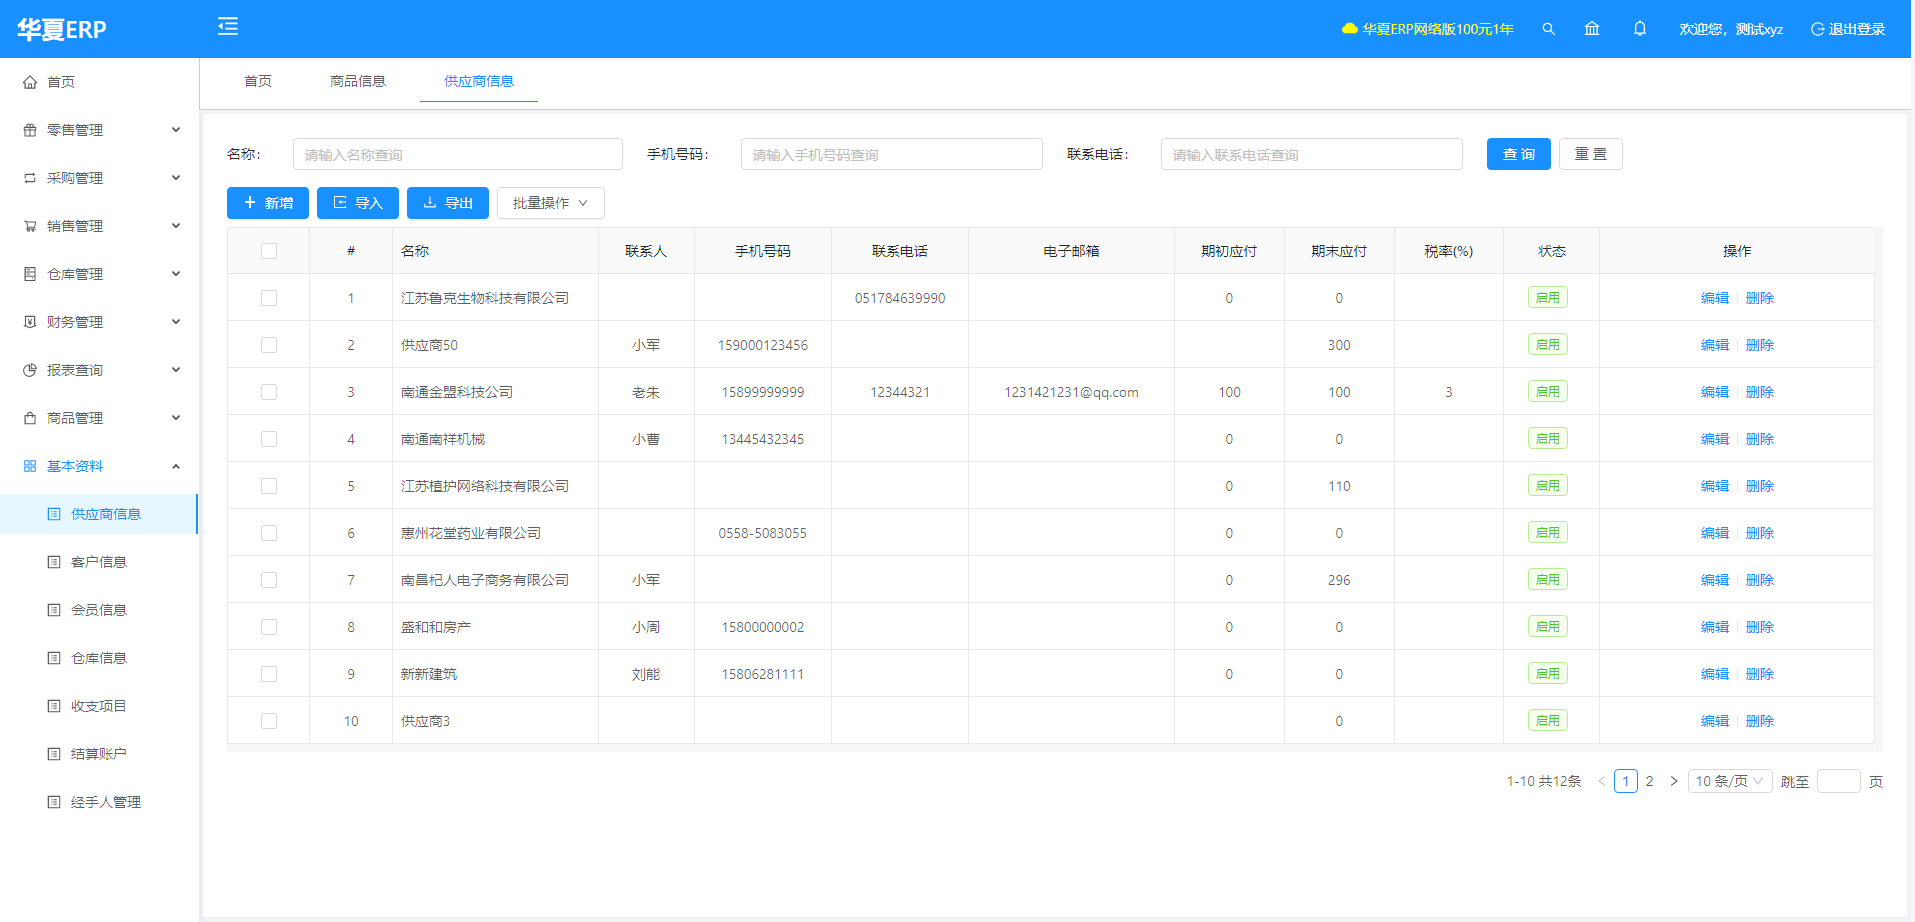Click the home icon beside 首页 in sidebar

pos(30,82)
